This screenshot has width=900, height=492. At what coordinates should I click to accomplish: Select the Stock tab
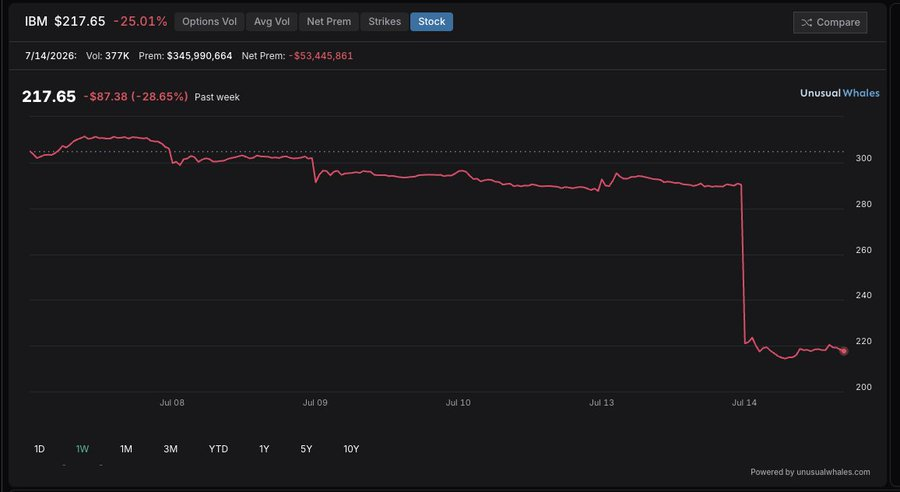(x=432, y=22)
